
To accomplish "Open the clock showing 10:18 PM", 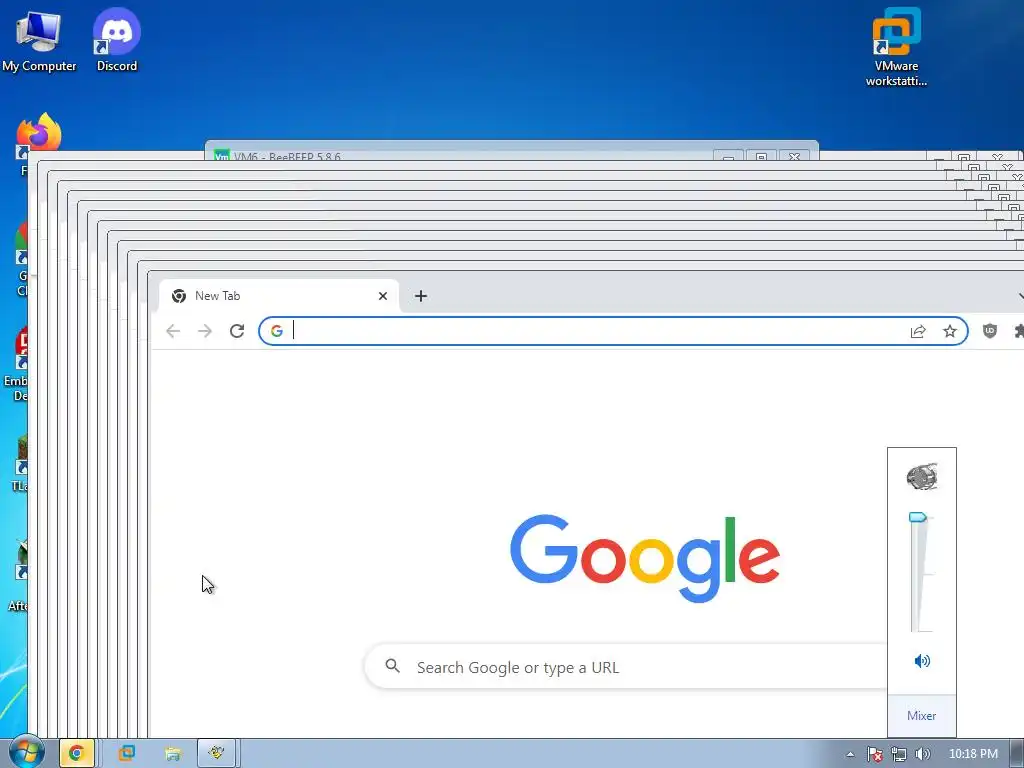I will tap(973, 754).
